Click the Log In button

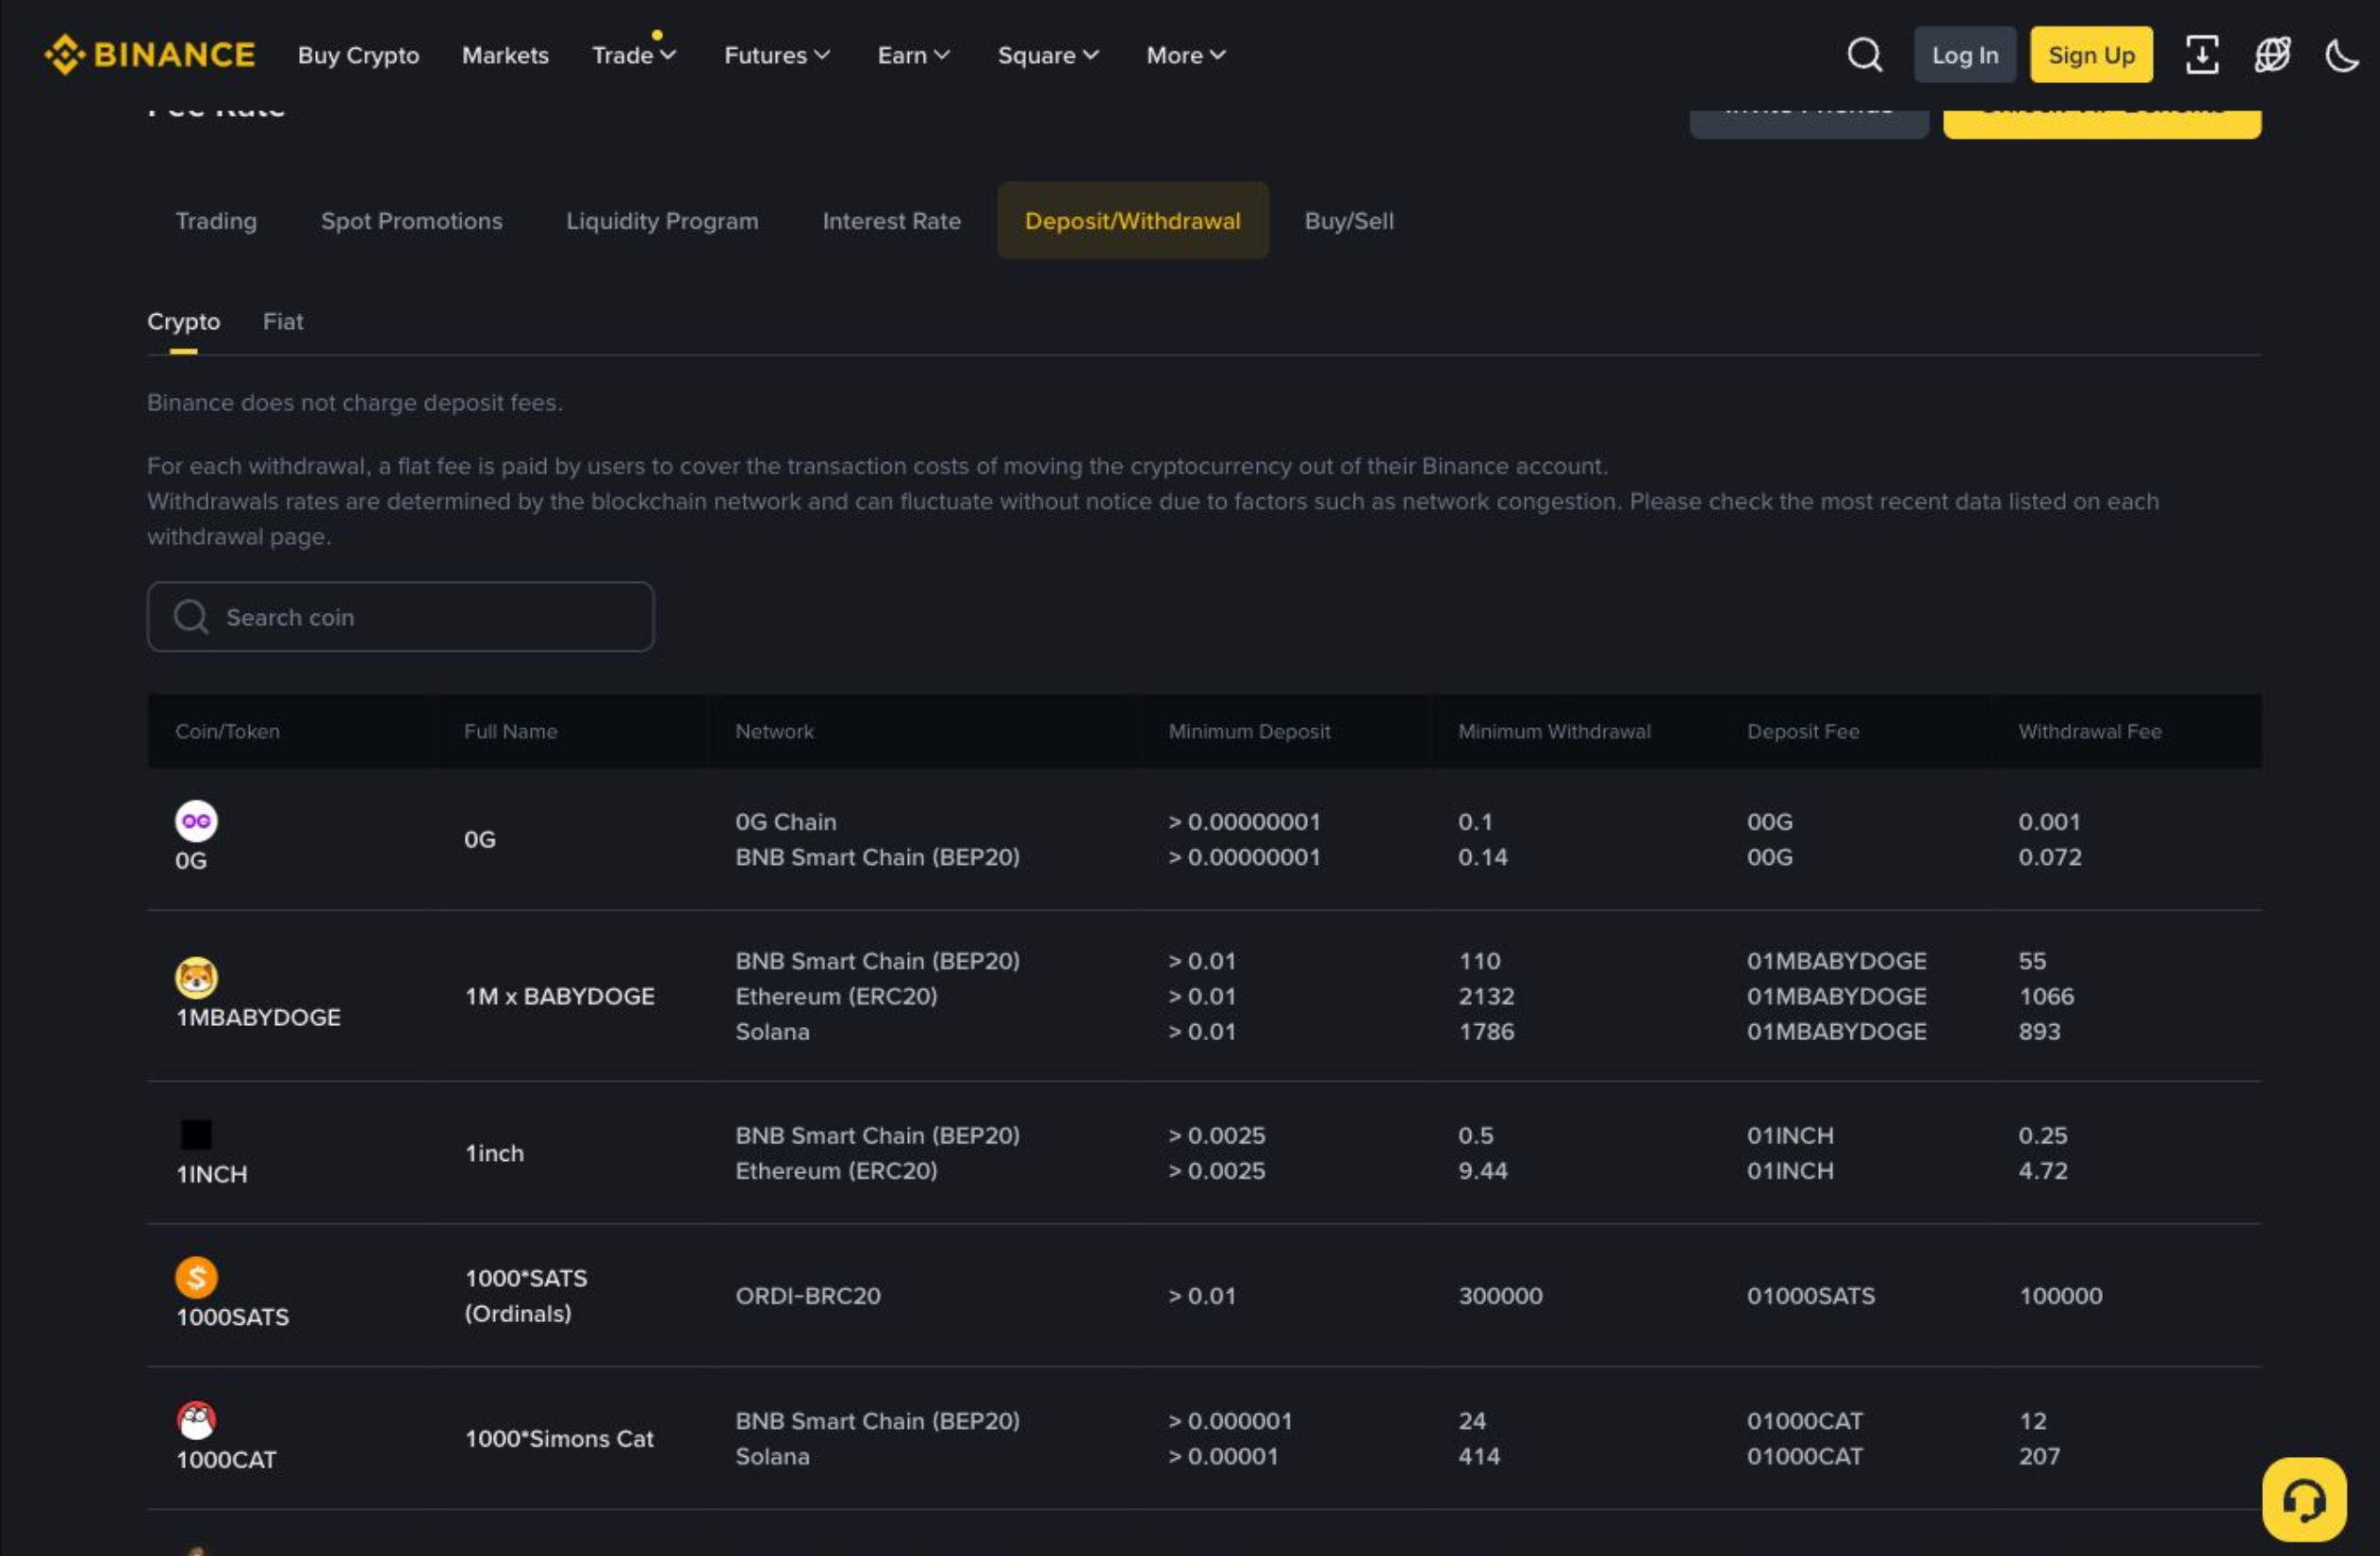tap(1964, 55)
